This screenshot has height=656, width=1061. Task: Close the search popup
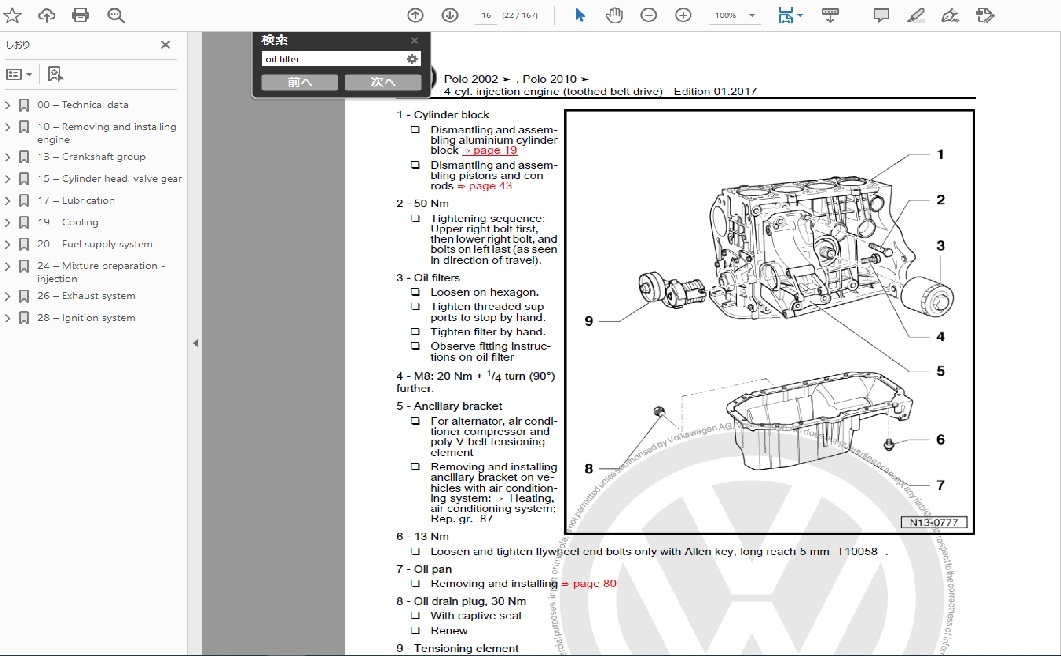click(x=414, y=41)
